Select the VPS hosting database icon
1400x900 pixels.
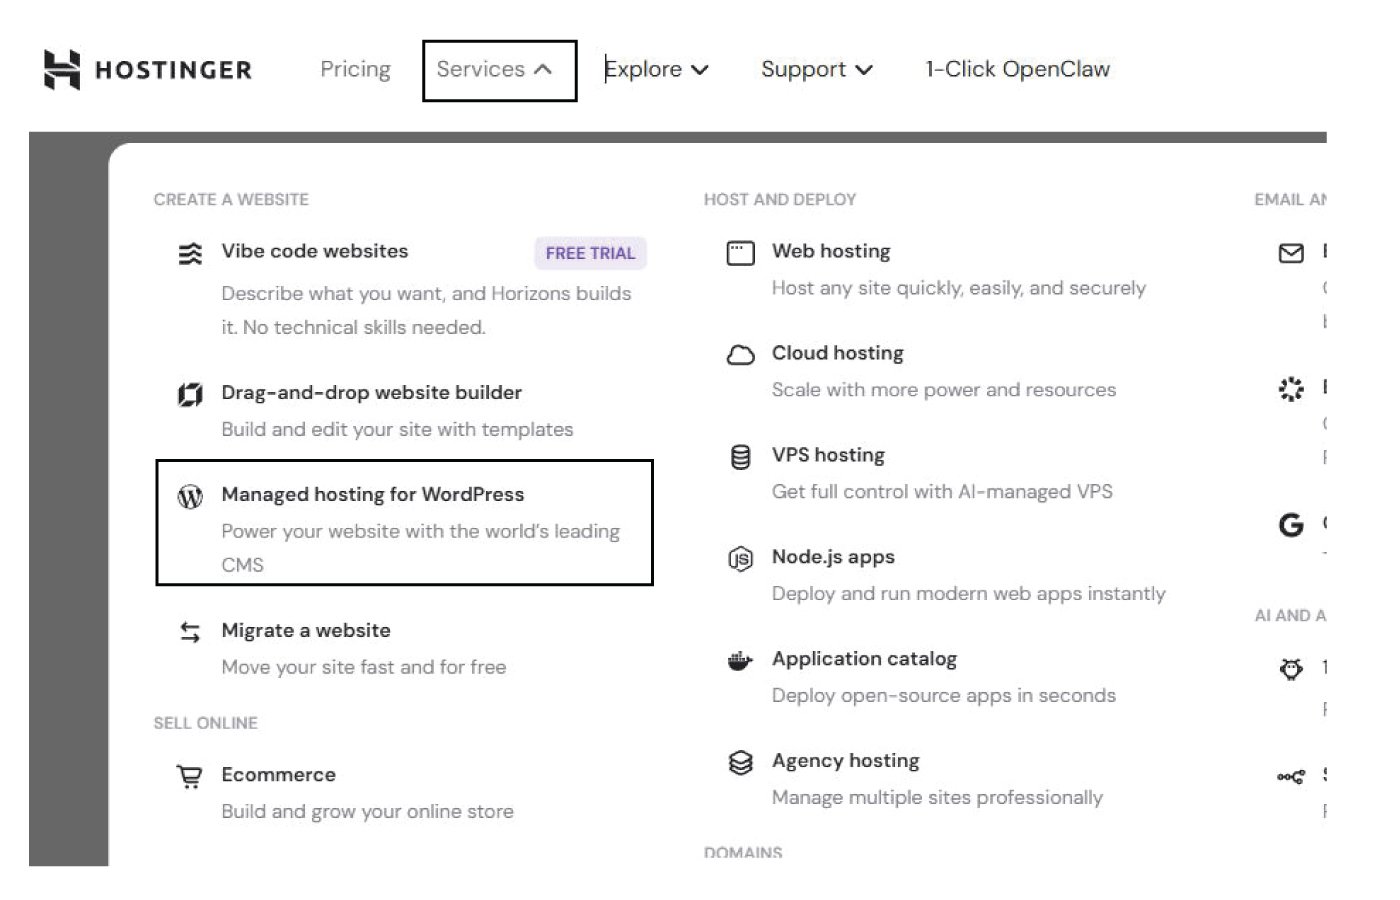click(740, 456)
